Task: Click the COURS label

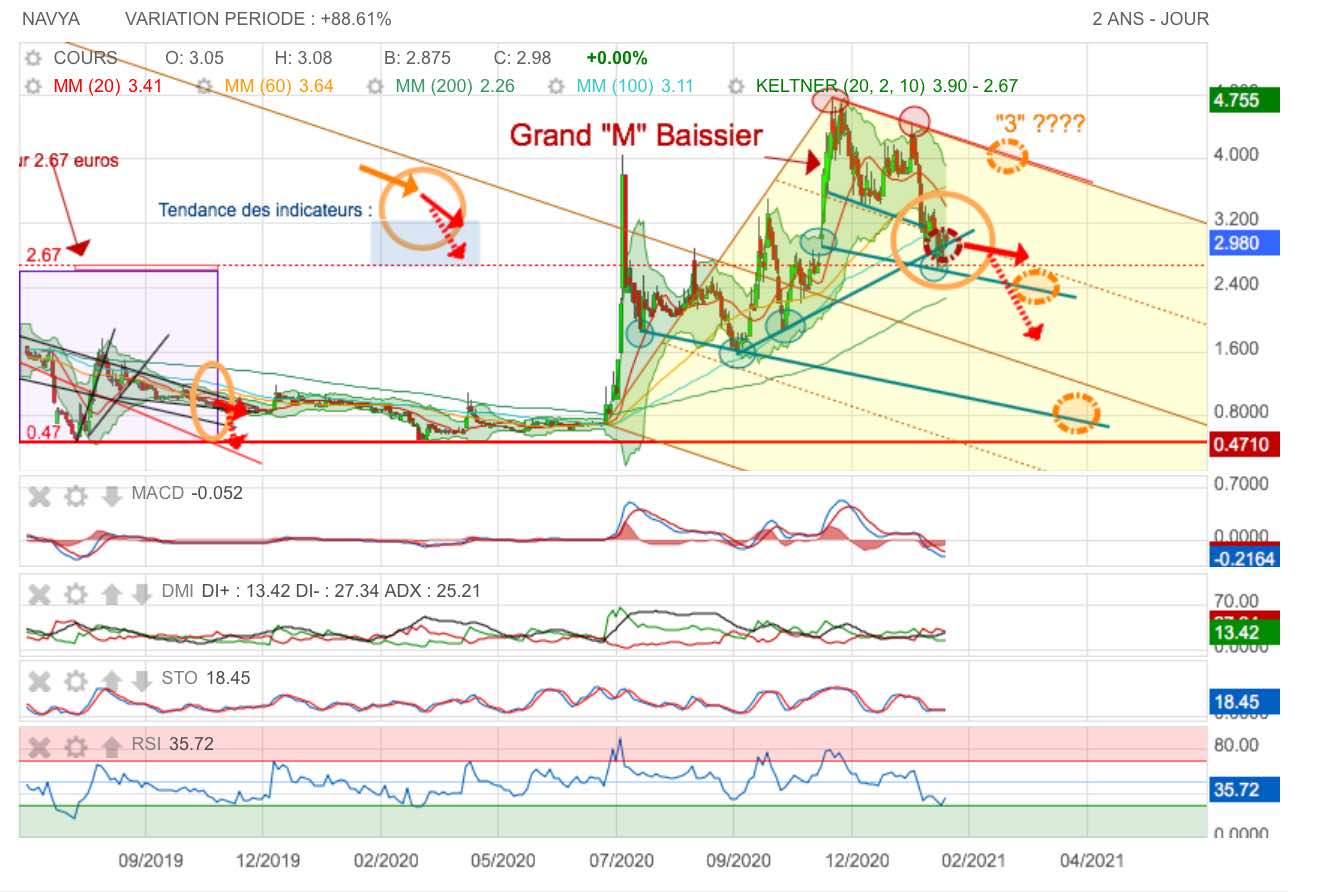Action: point(85,58)
